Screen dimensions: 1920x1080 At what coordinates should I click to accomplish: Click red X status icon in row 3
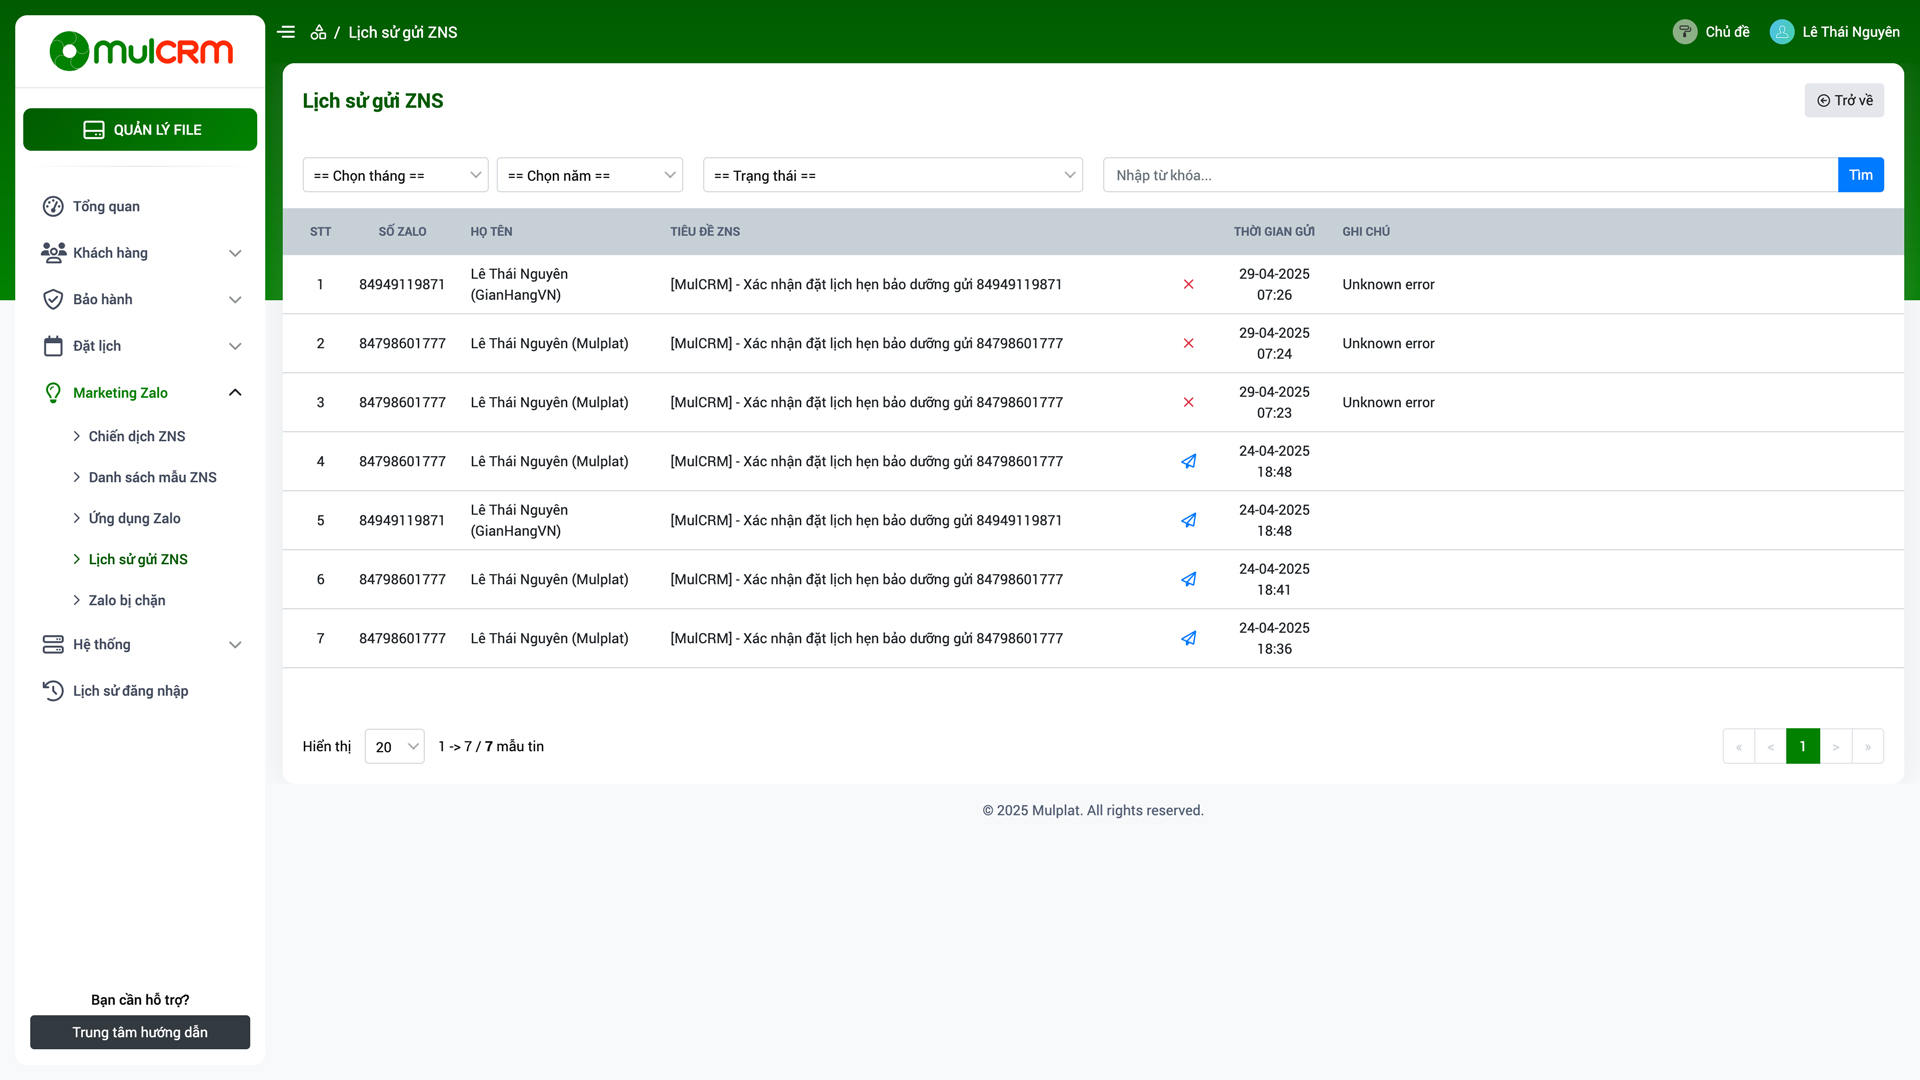[x=1188, y=403]
